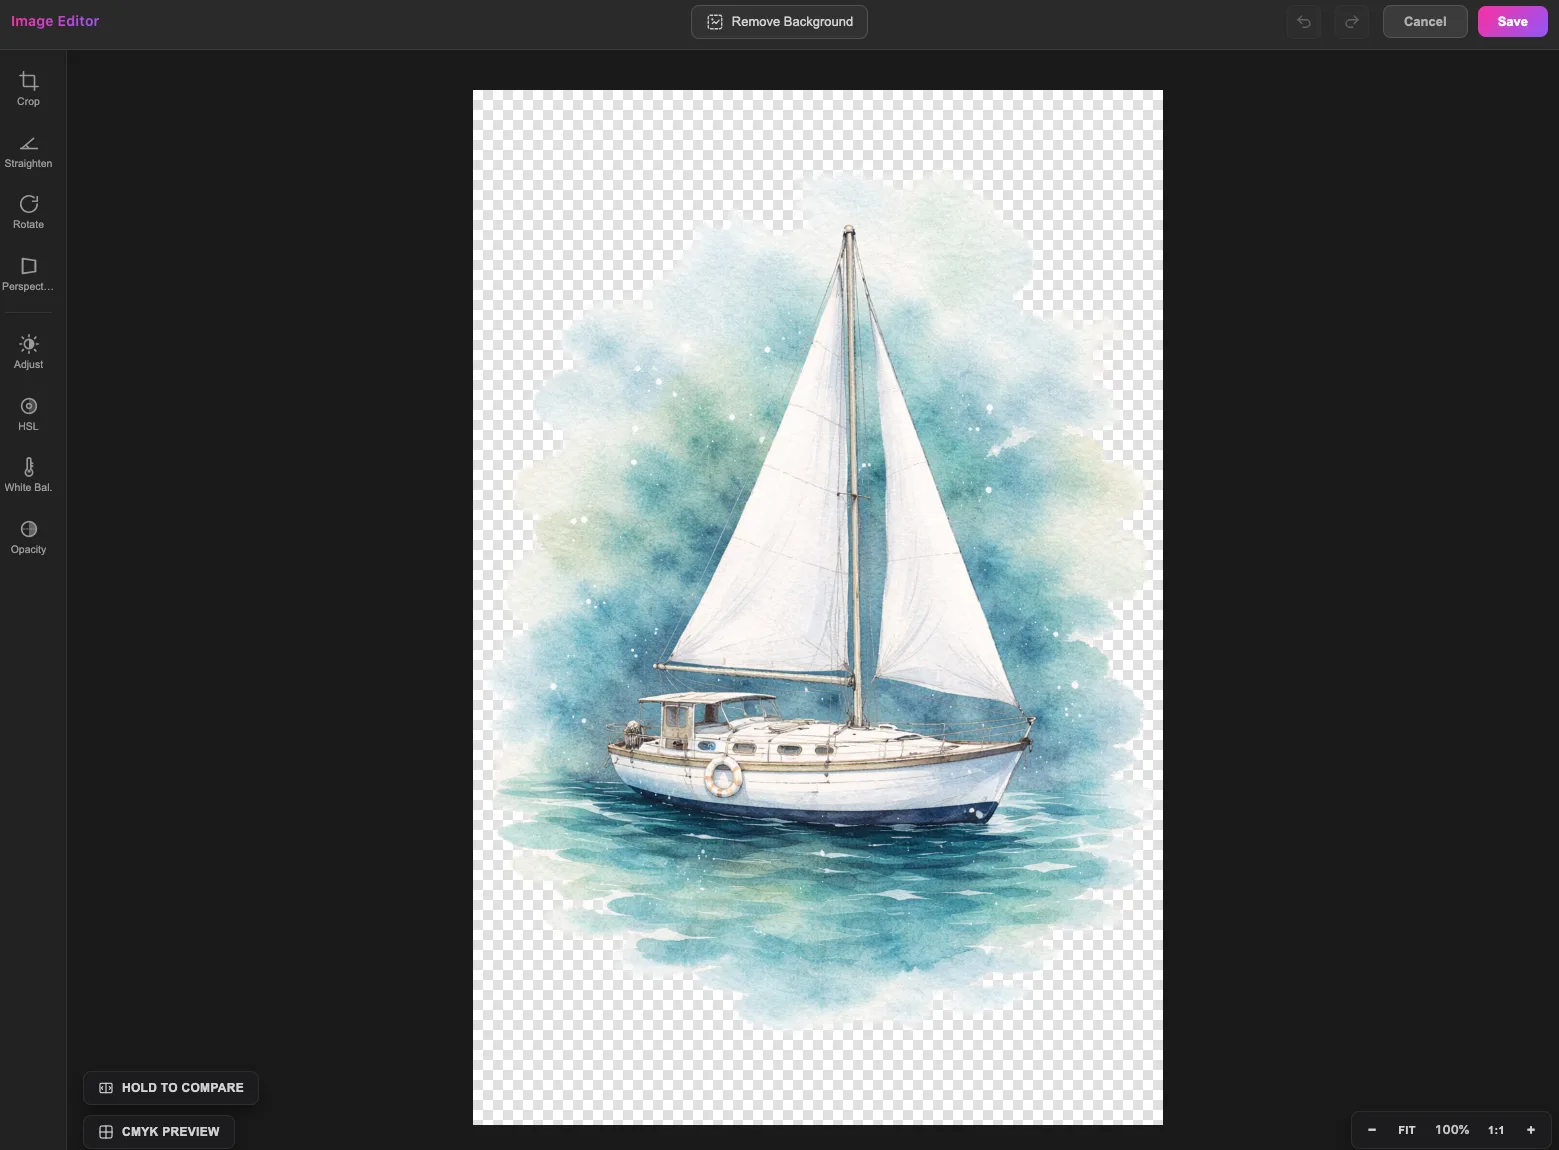The width and height of the screenshot is (1559, 1150).
Task: Open White Balance settings
Action: (x=28, y=475)
